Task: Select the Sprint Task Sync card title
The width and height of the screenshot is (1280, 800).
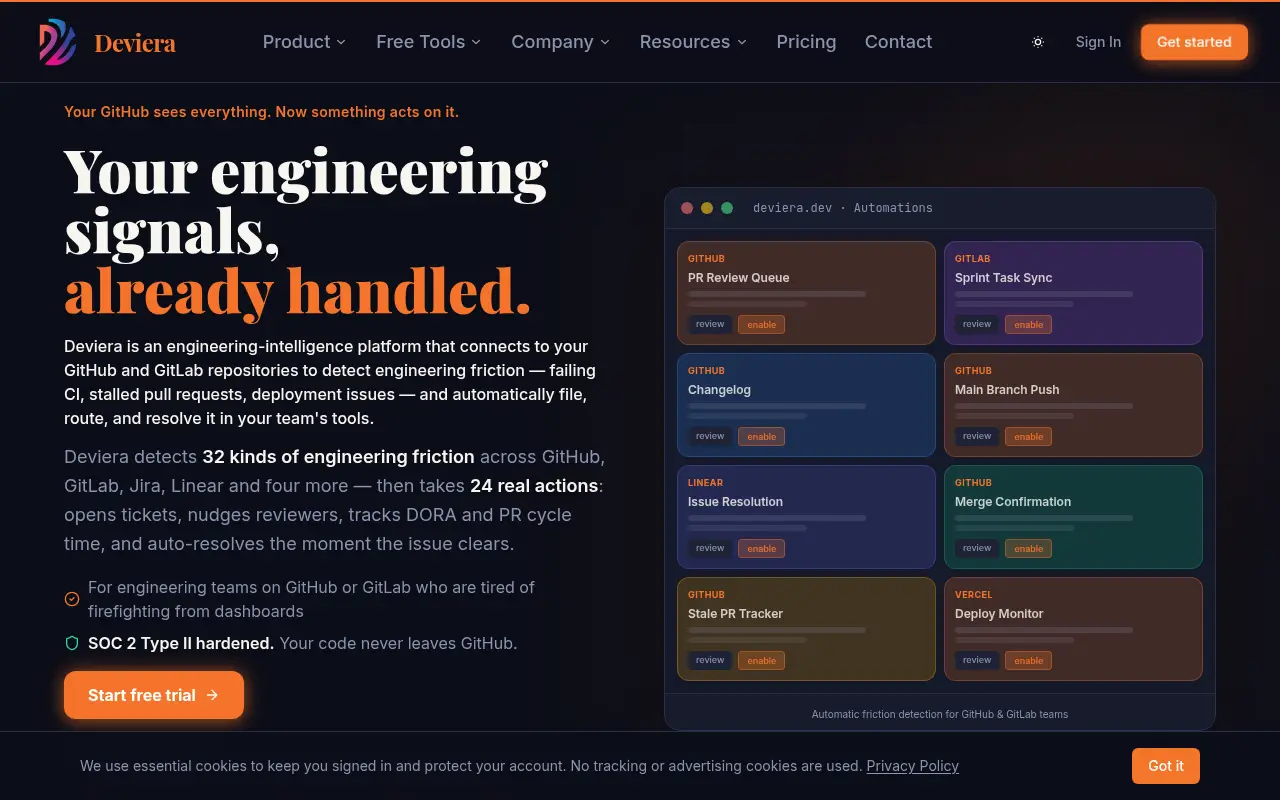Action: (1003, 278)
